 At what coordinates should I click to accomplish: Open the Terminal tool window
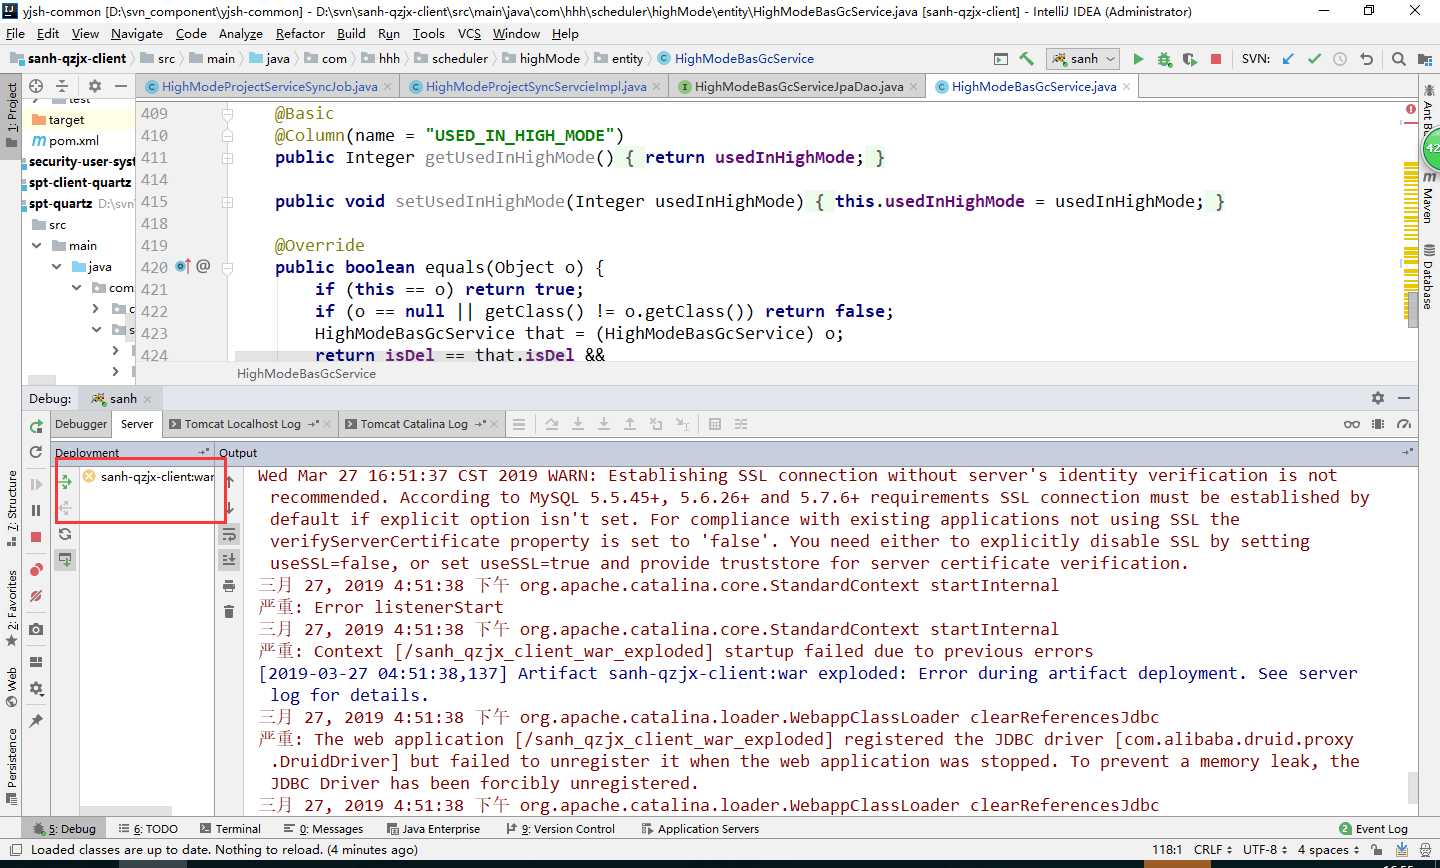230,829
